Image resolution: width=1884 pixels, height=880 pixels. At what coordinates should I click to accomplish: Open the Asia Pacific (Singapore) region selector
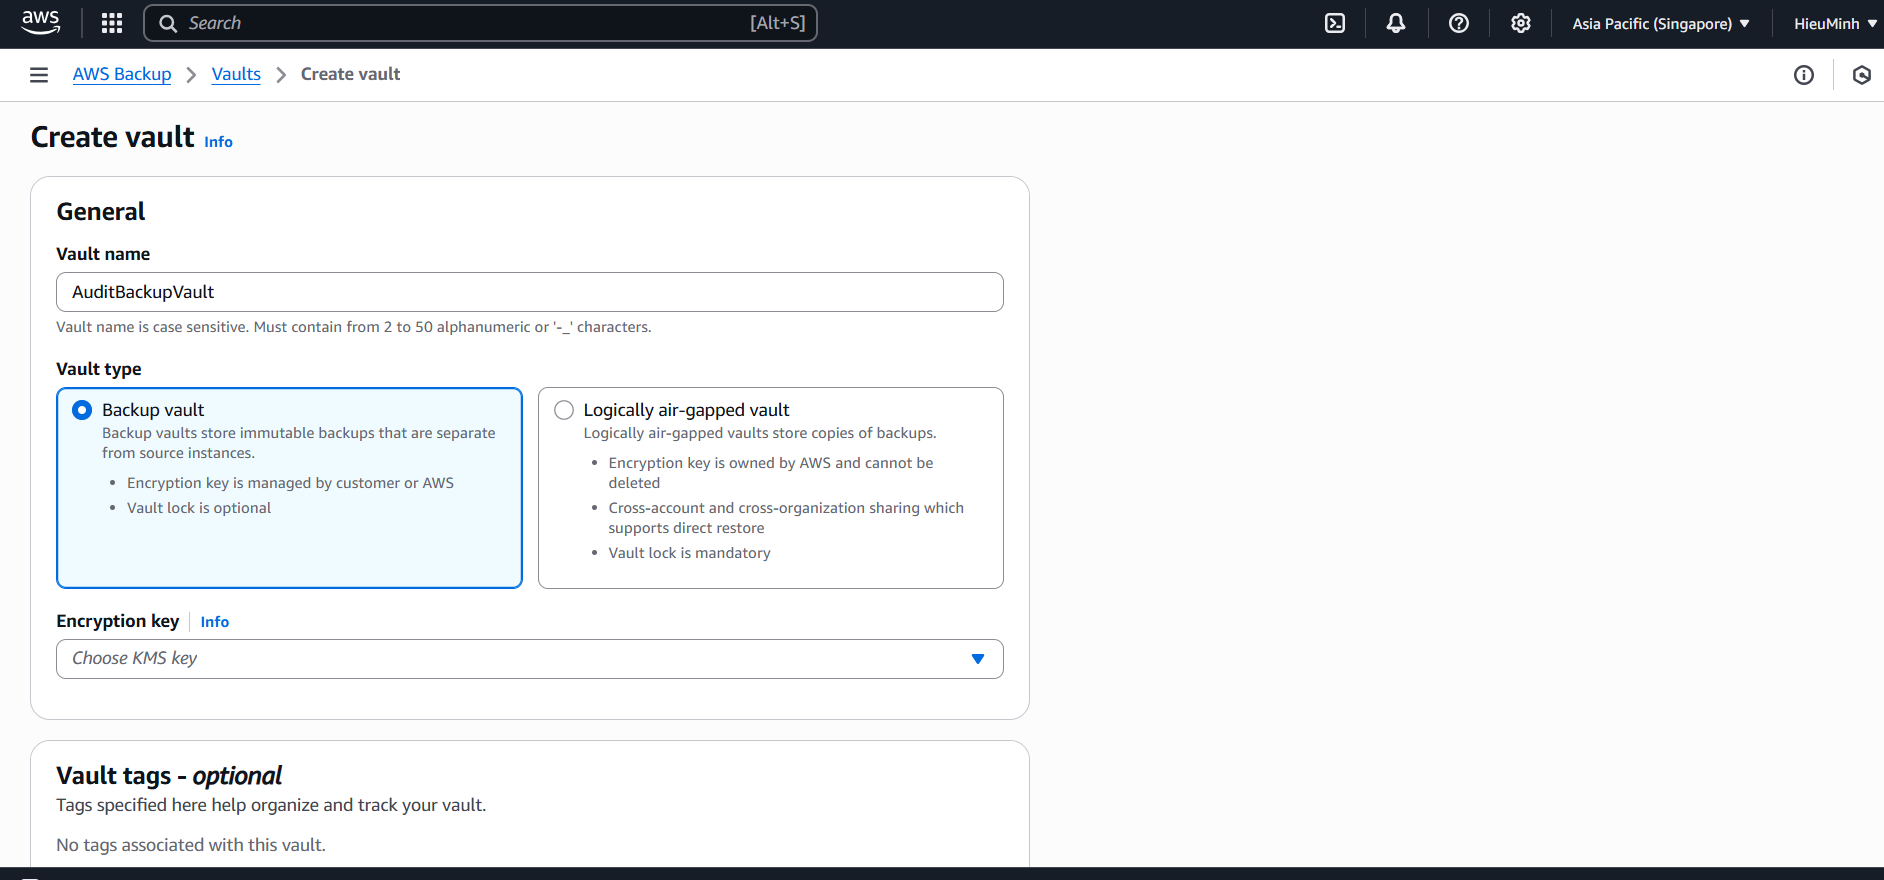[1661, 23]
